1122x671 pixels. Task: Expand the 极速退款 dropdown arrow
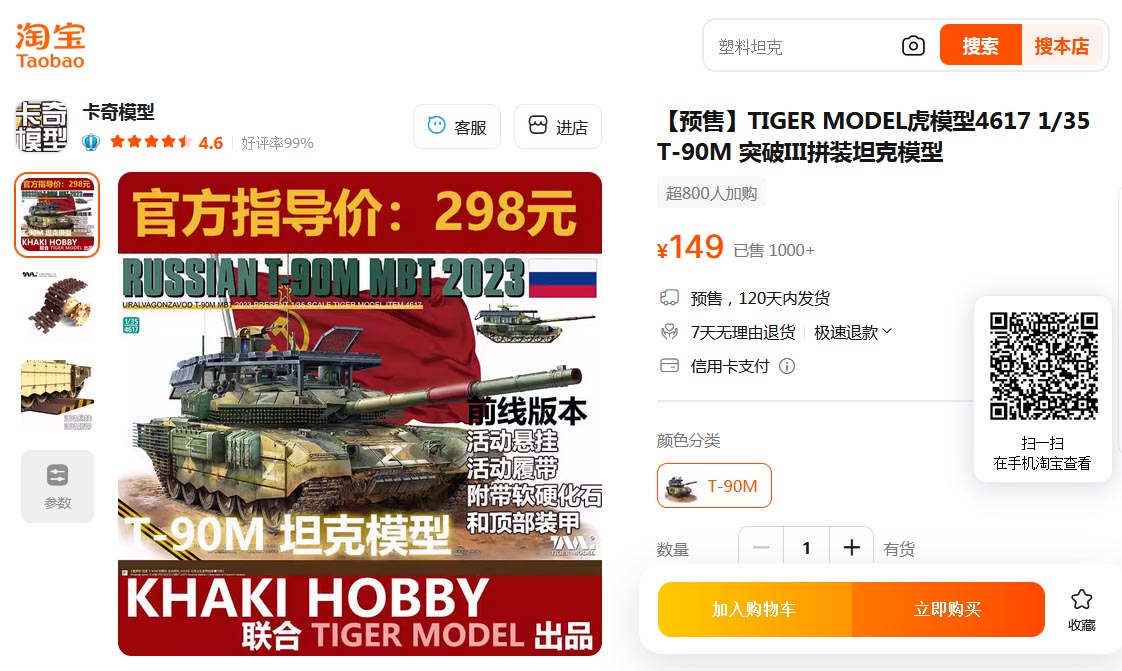tap(887, 331)
